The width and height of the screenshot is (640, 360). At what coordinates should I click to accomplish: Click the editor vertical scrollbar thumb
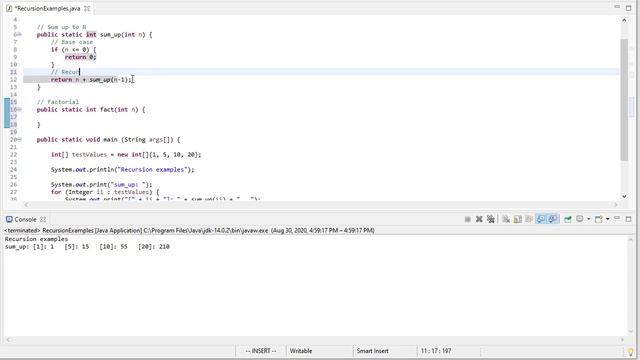pyautogui.click(x=624, y=100)
